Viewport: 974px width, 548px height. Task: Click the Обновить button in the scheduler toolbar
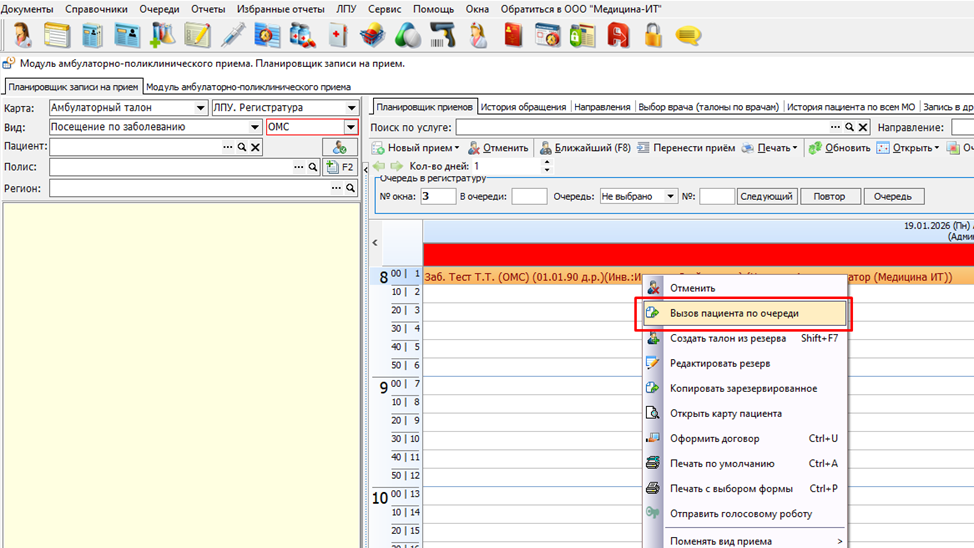point(840,148)
